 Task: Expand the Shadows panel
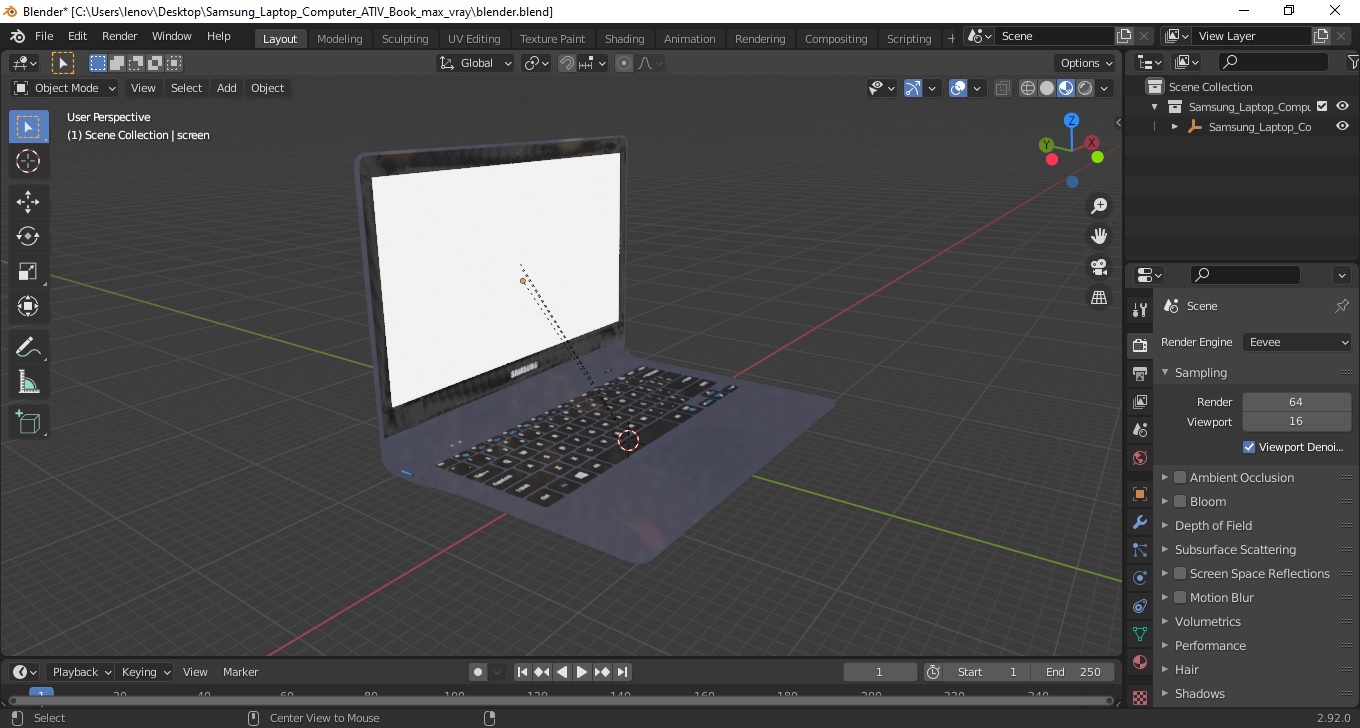pos(1165,693)
